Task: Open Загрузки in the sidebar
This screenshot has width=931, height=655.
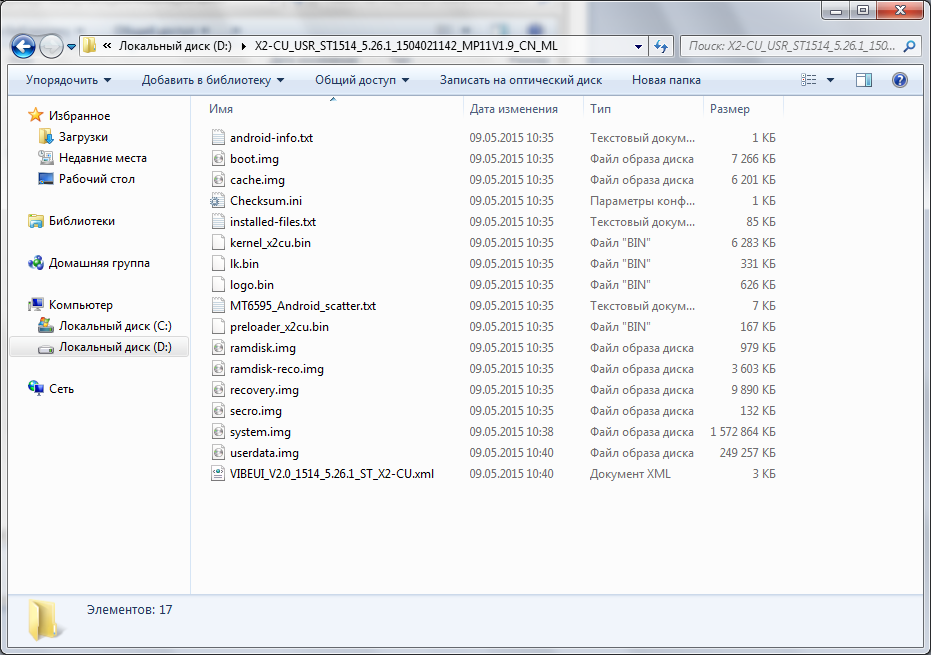Action: click(83, 137)
